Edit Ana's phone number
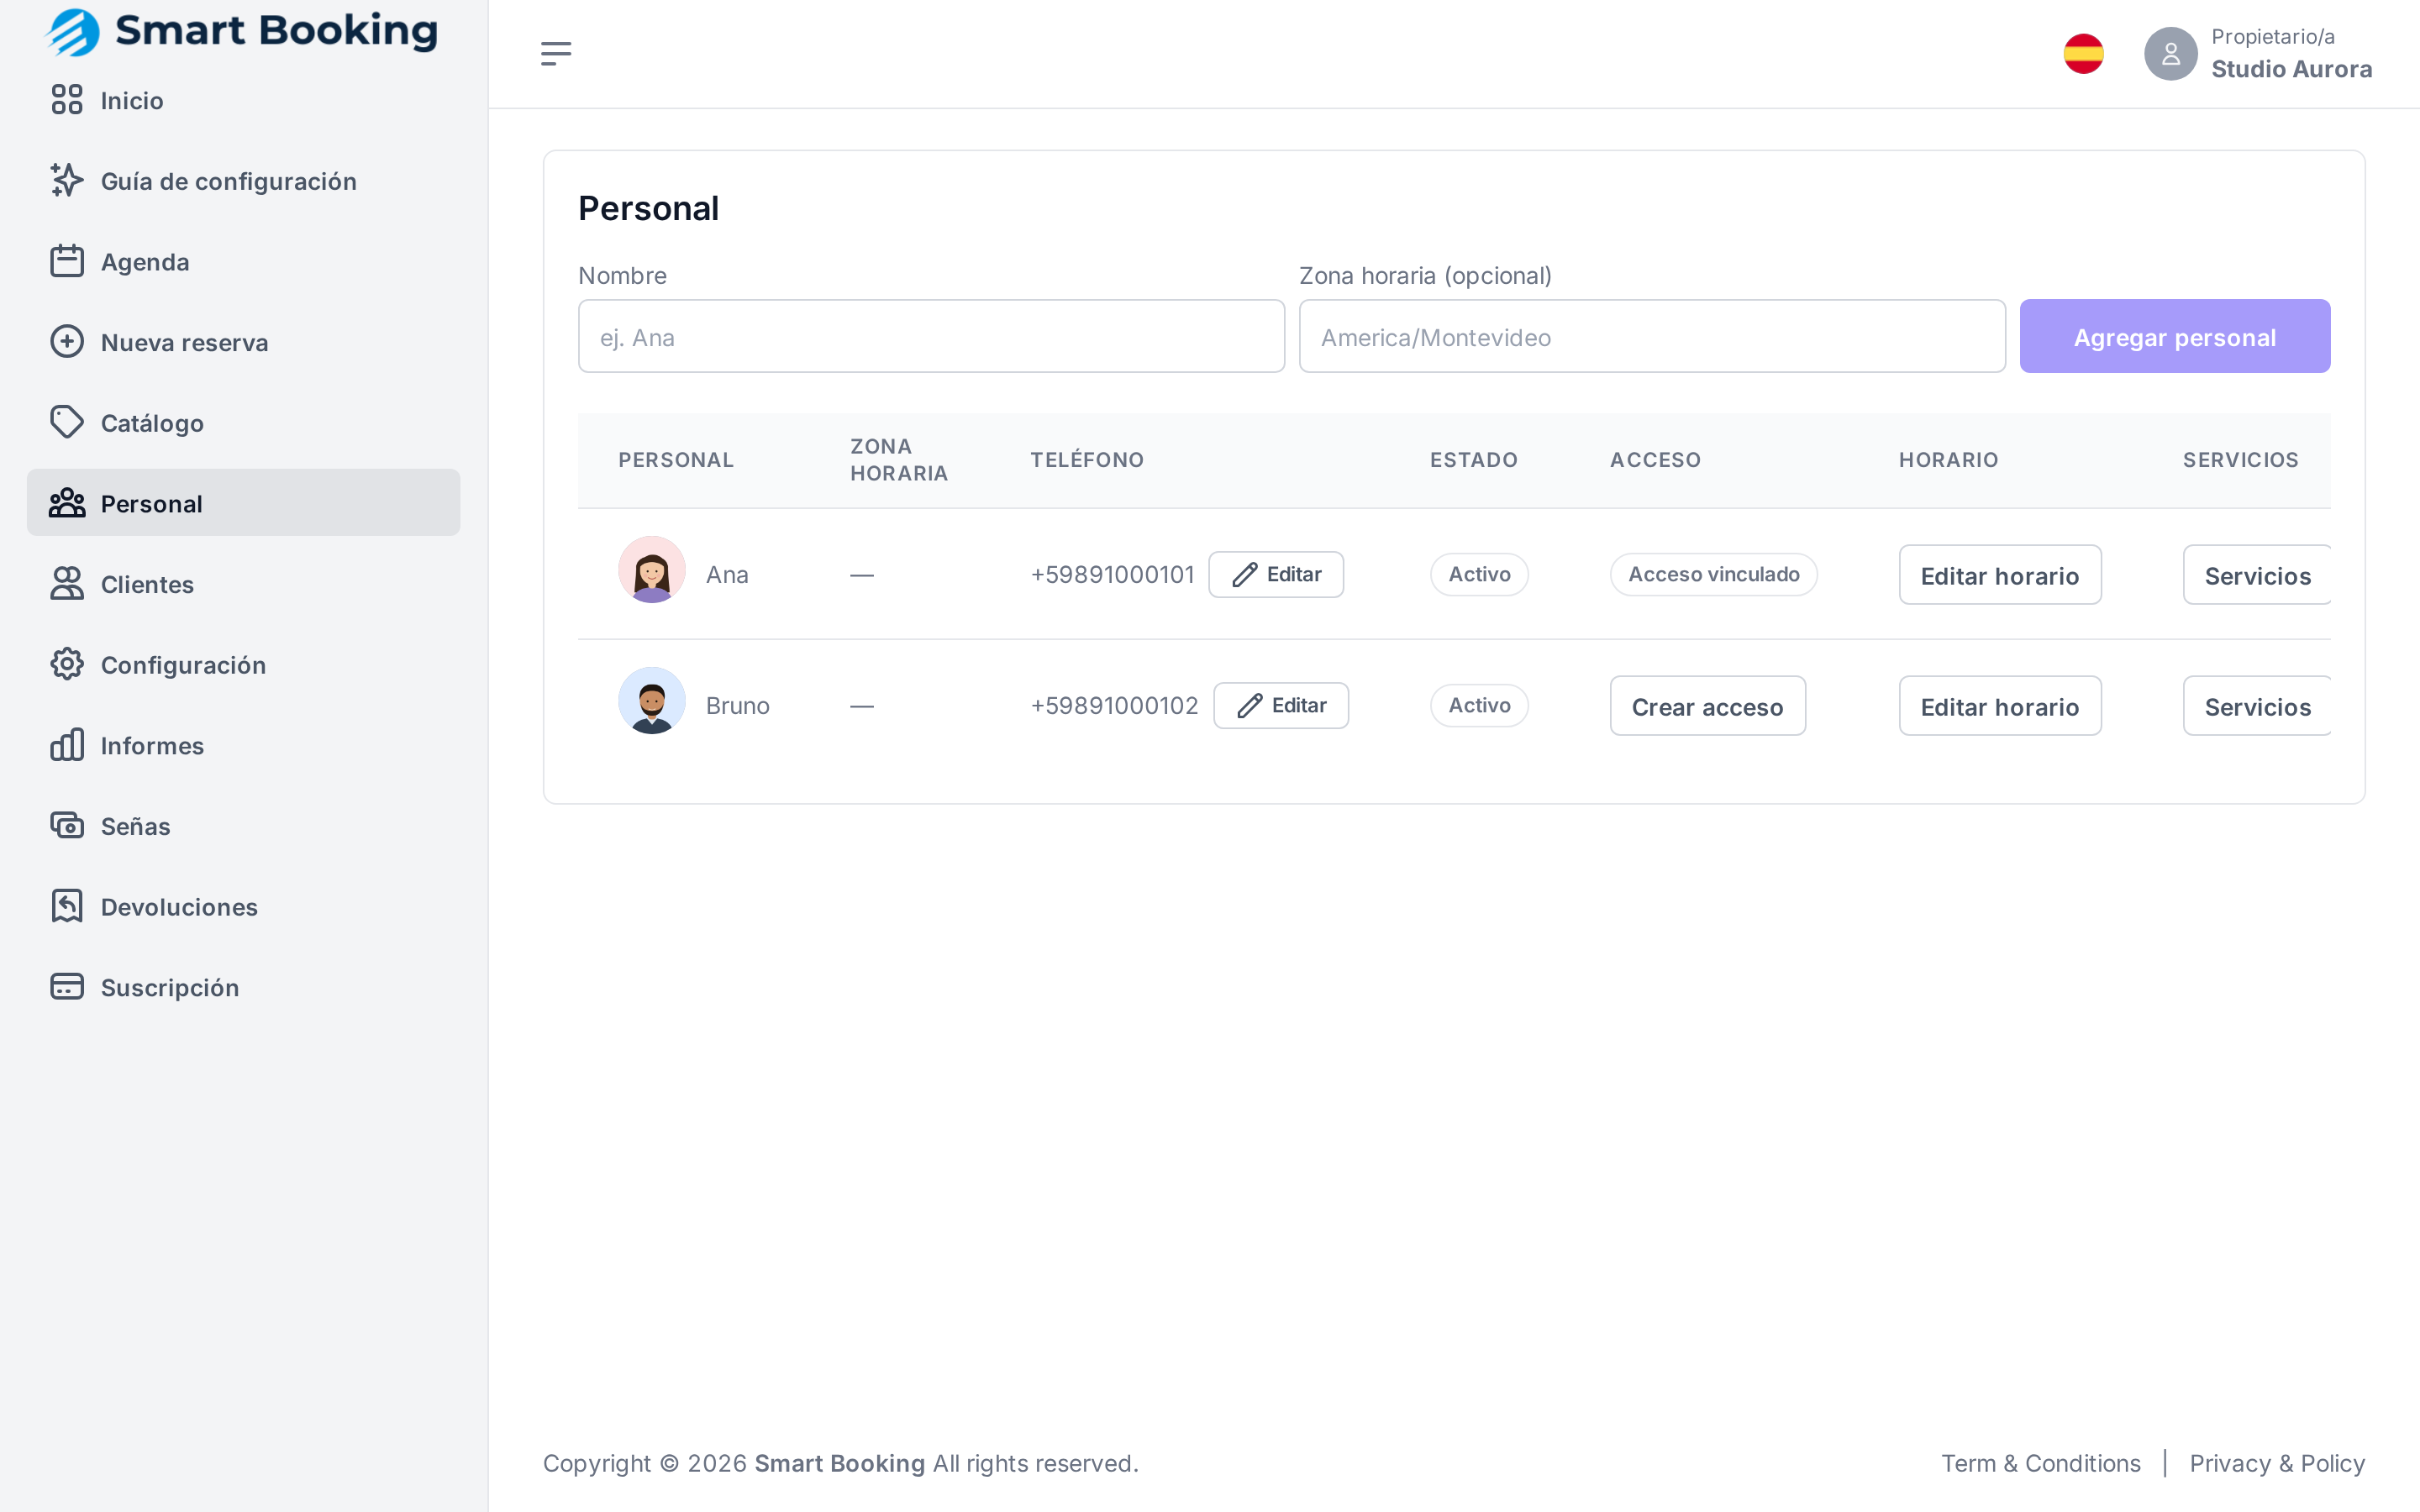The image size is (2420, 1512). pos(1276,575)
